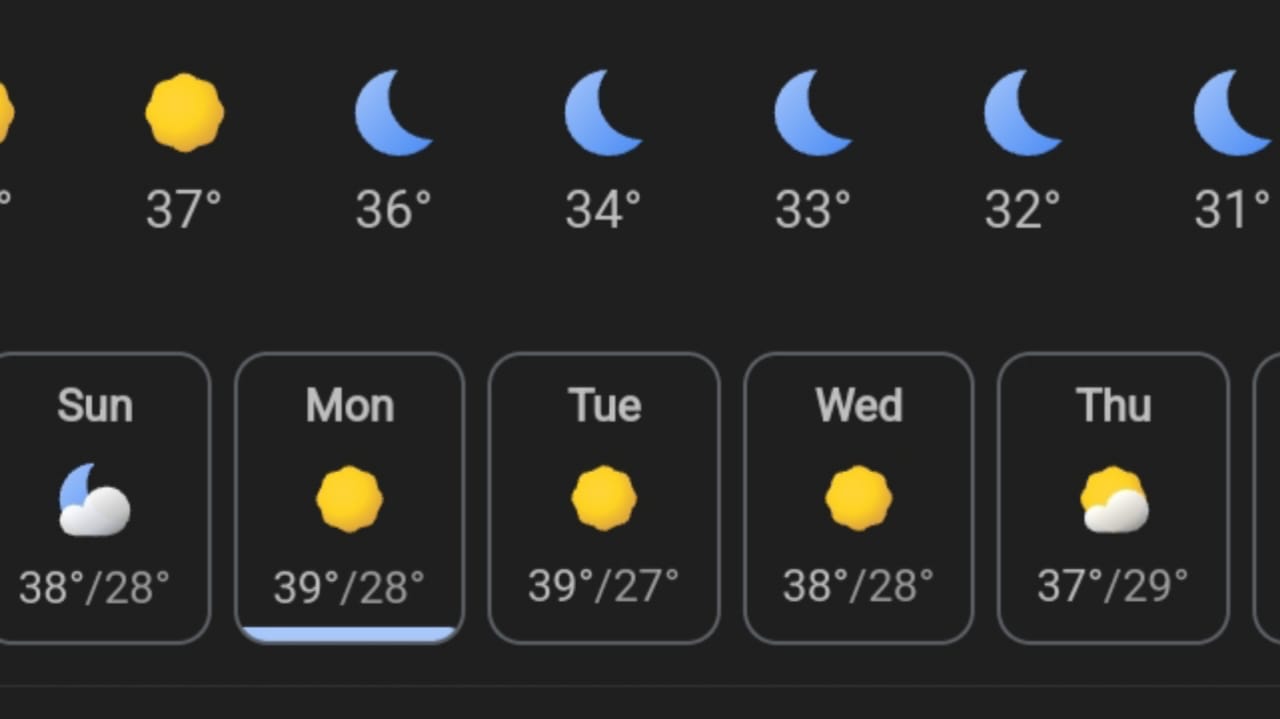
Task: Click the 33° hourly temperature
Action: pyautogui.click(x=813, y=210)
